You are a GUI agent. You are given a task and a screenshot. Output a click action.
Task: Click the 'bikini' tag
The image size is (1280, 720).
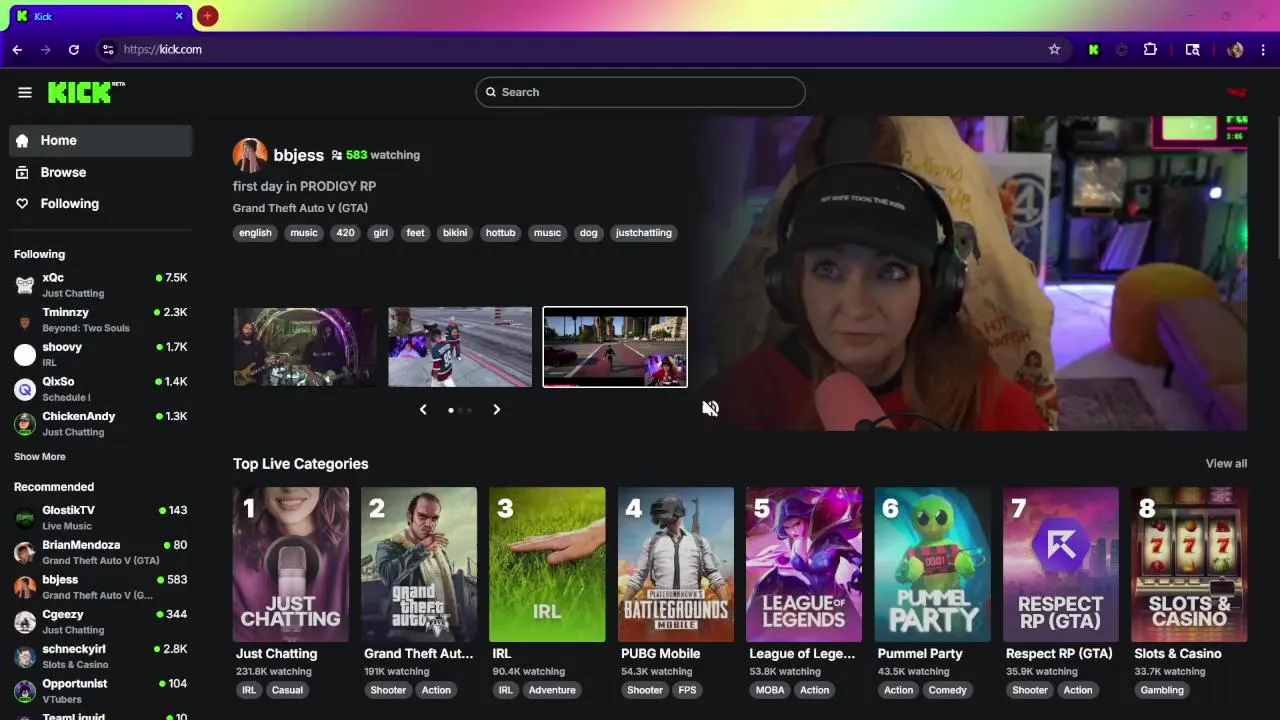click(455, 233)
